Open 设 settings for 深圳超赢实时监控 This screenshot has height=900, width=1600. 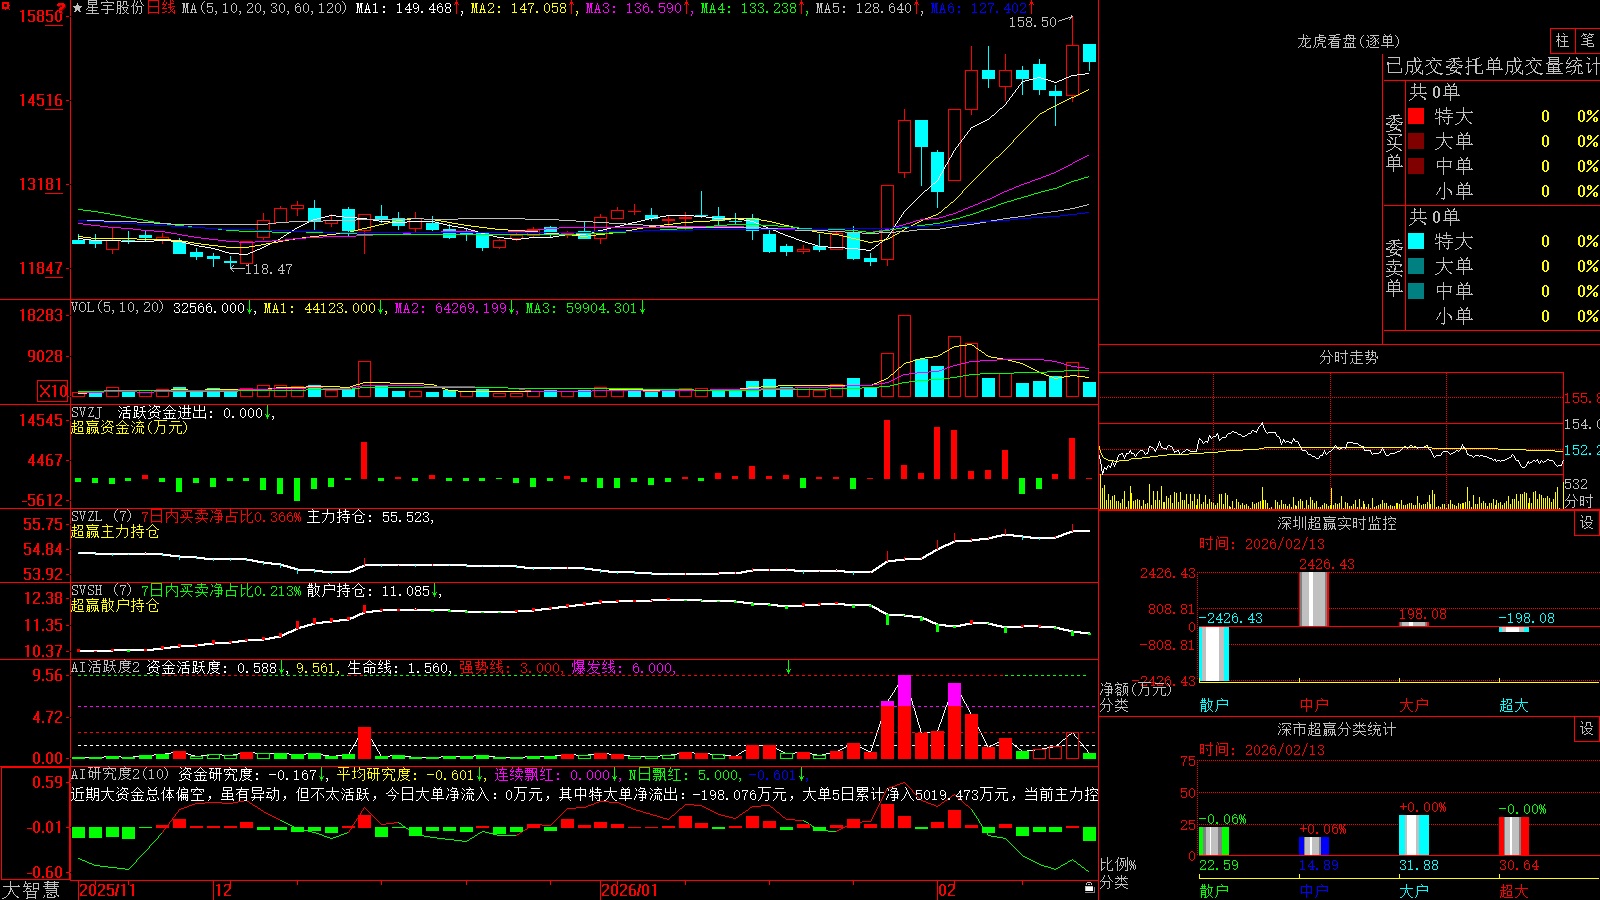pos(1587,523)
